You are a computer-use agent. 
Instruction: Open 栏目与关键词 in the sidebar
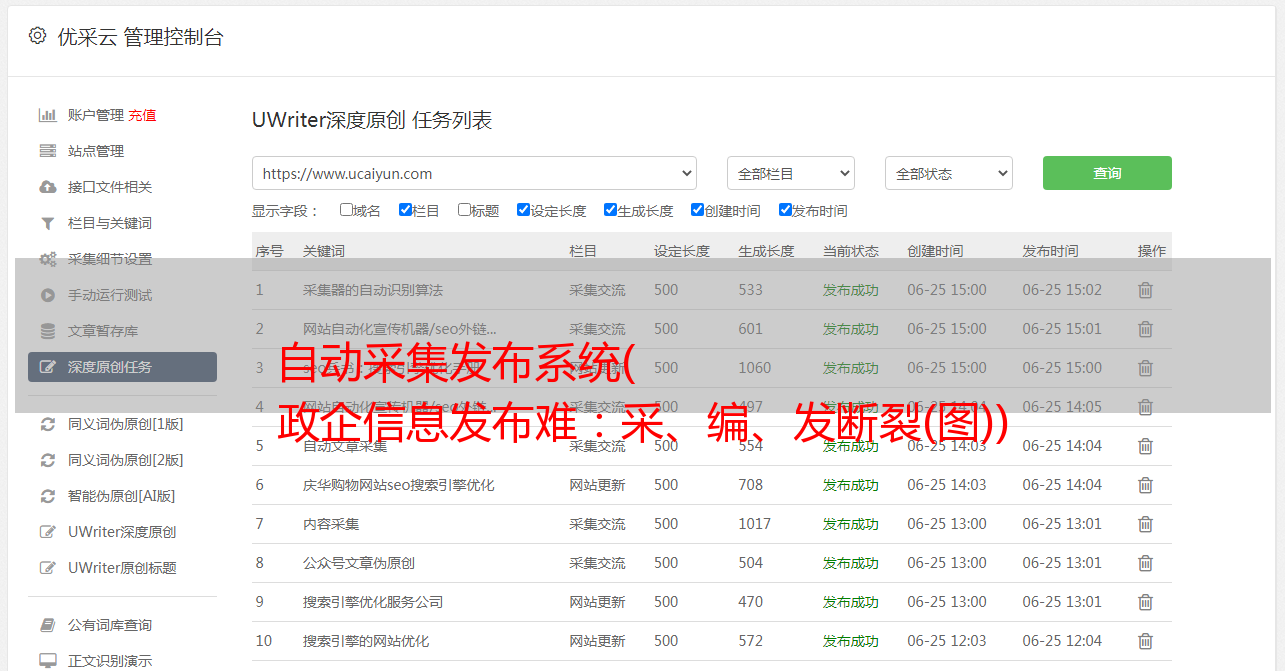[x=110, y=223]
